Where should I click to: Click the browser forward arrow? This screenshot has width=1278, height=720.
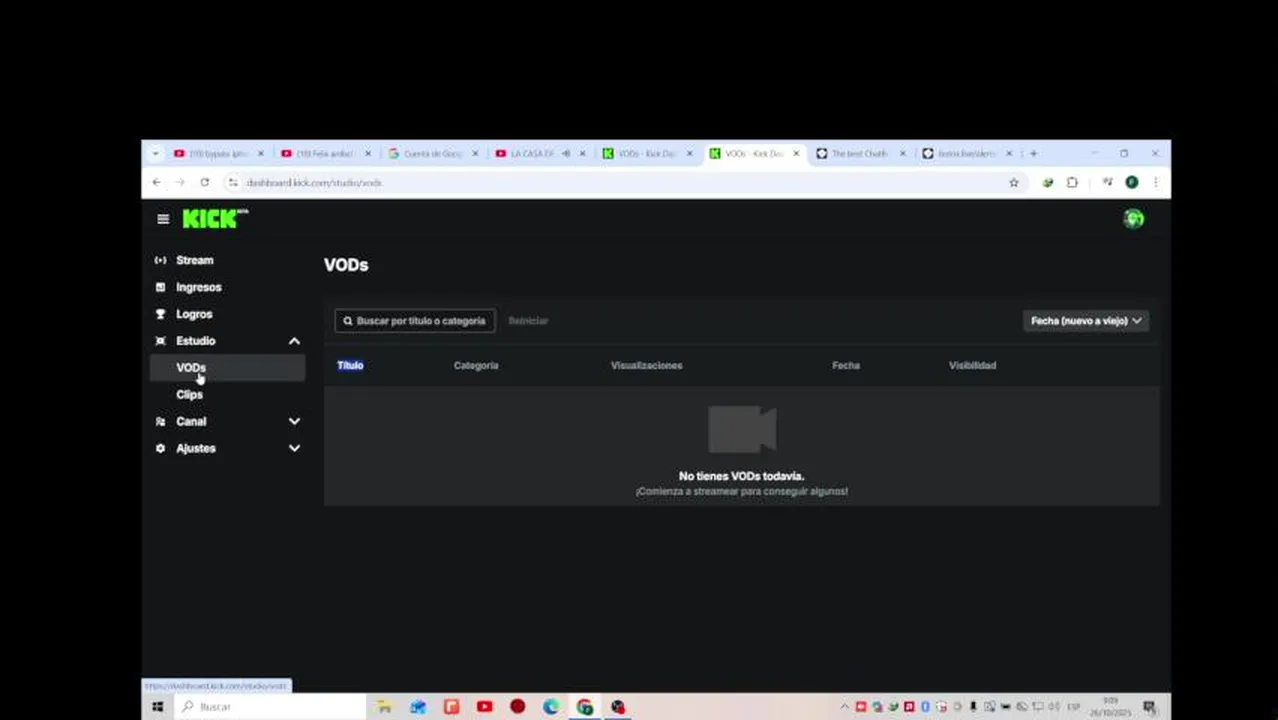coord(180,183)
